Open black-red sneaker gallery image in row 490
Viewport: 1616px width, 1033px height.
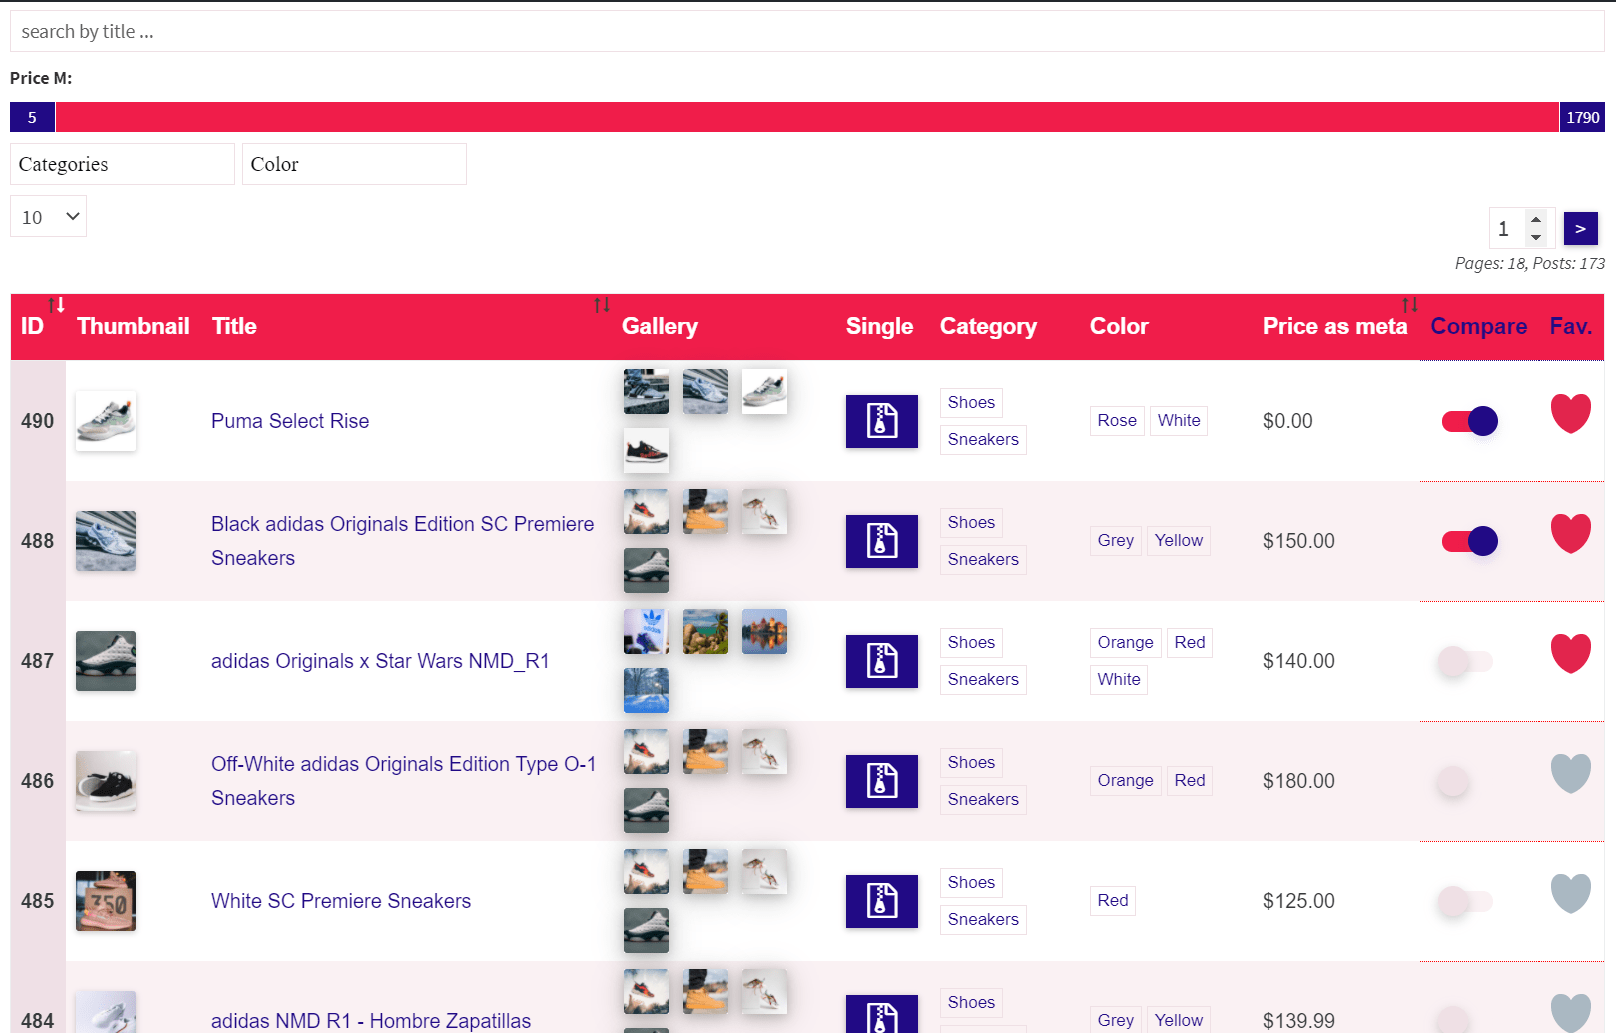point(646,450)
